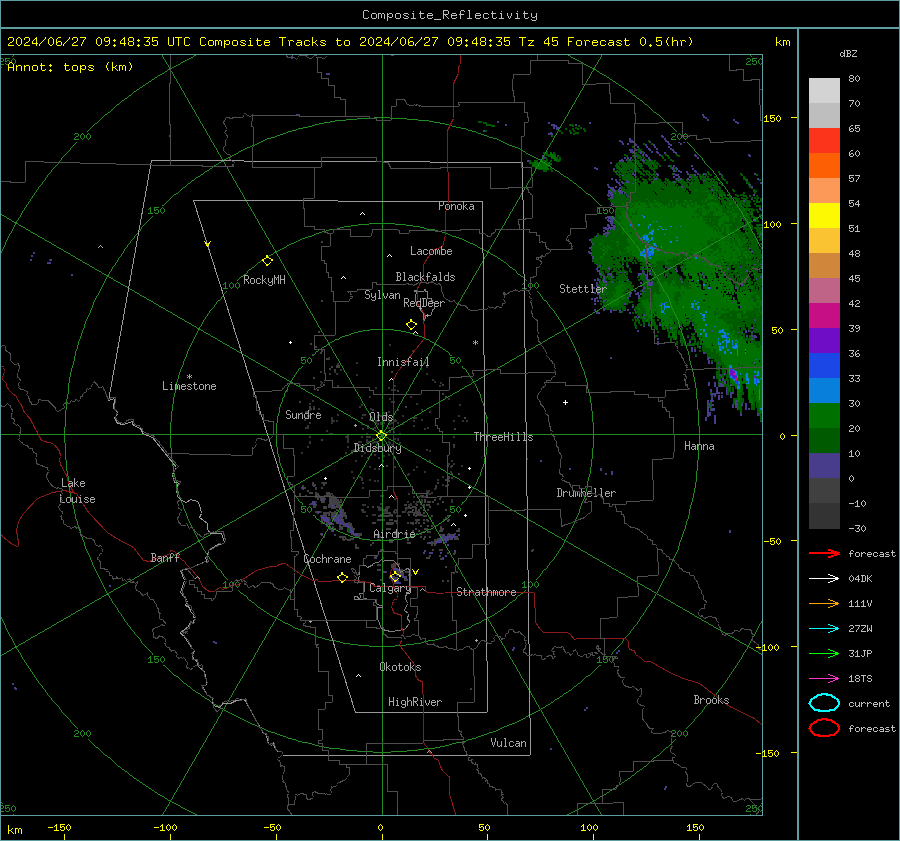
Task: Click the Blackfalds label
Action: click(425, 277)
